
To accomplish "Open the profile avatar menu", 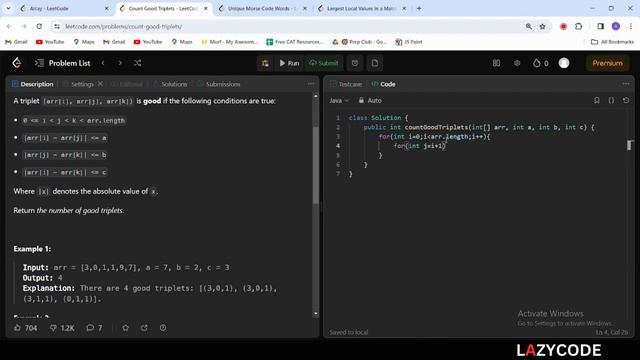I will (564, 63).
